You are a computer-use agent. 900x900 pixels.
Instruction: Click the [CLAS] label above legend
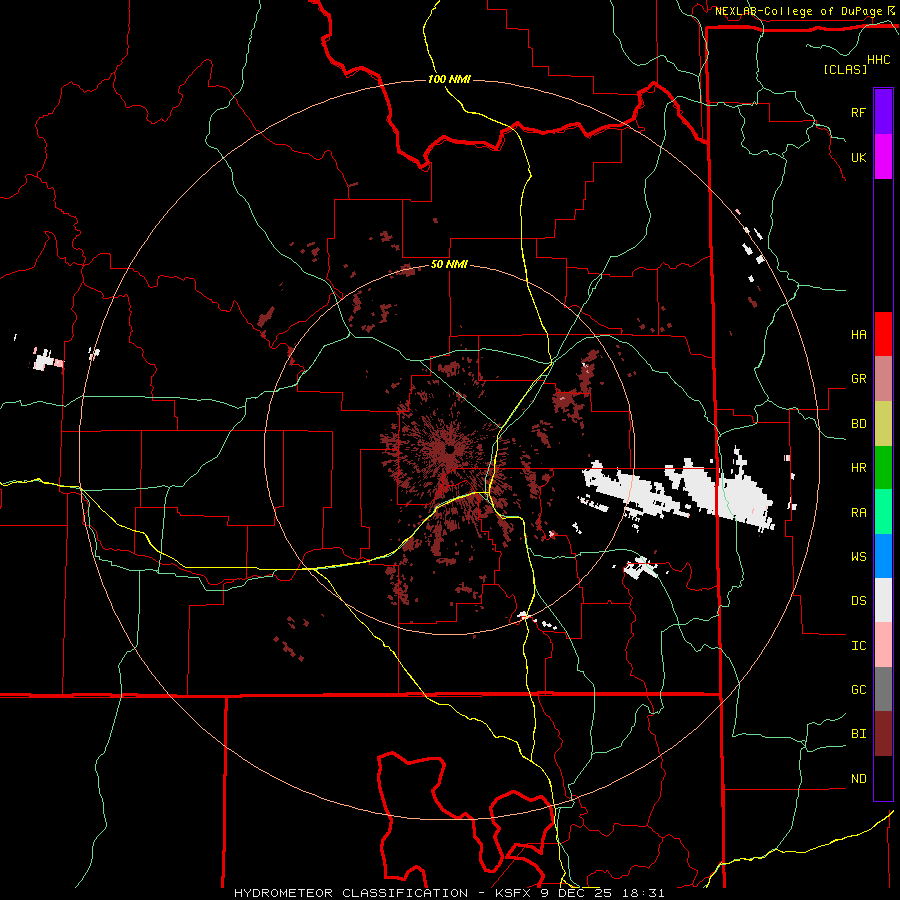[845, 69]
